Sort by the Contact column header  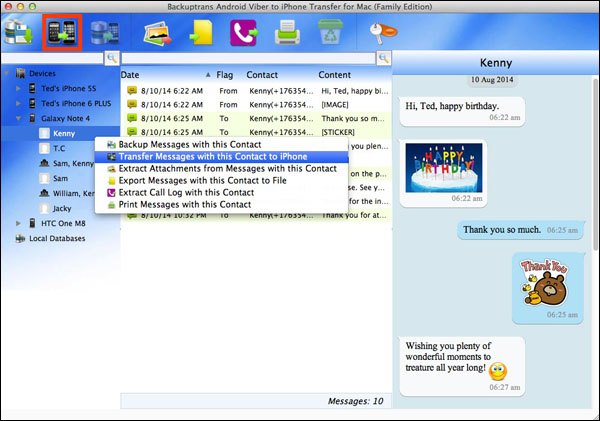[262, 75]
